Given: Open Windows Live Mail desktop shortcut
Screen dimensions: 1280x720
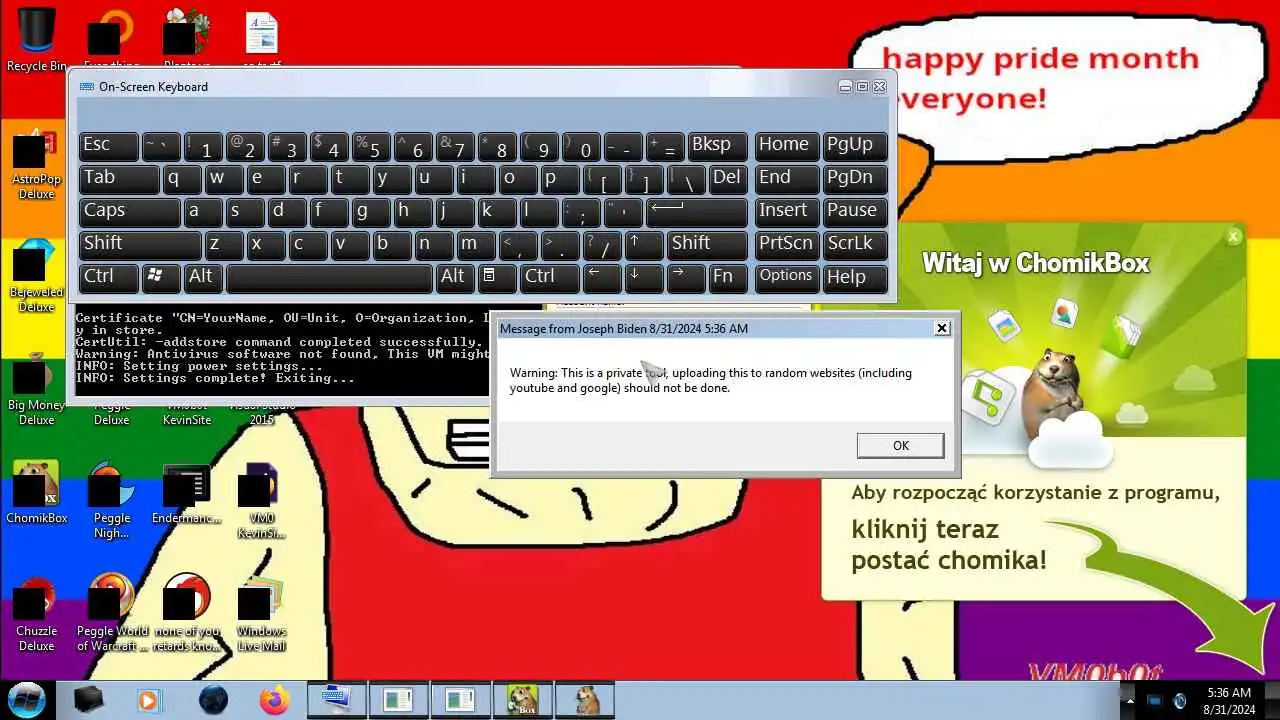Looking at the screenshot, I should 261,613.
